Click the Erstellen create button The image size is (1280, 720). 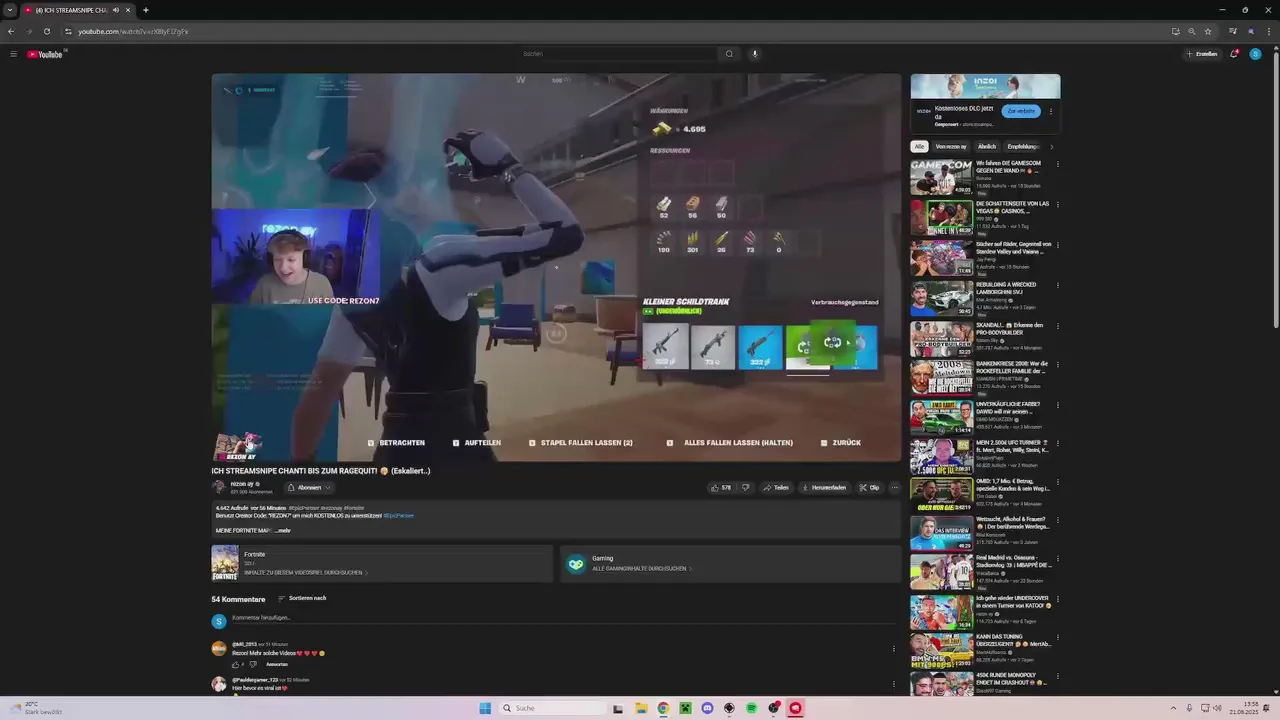[1202, 54]
